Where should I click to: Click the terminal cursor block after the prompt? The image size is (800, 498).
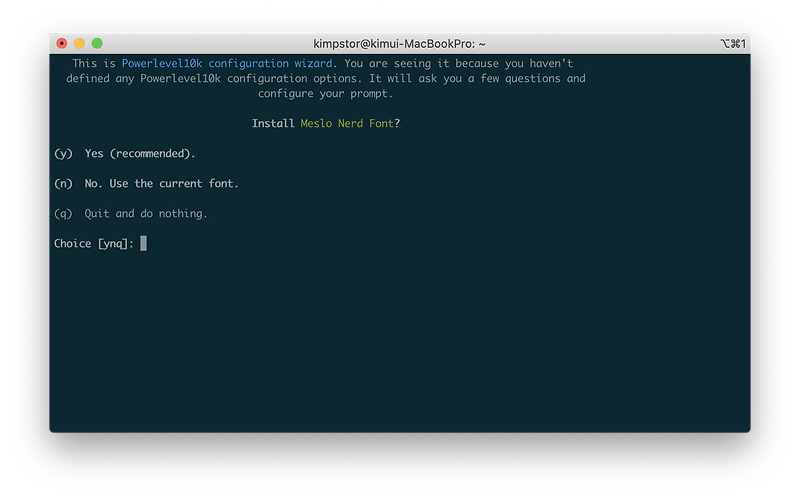click(x=143, y=243)
